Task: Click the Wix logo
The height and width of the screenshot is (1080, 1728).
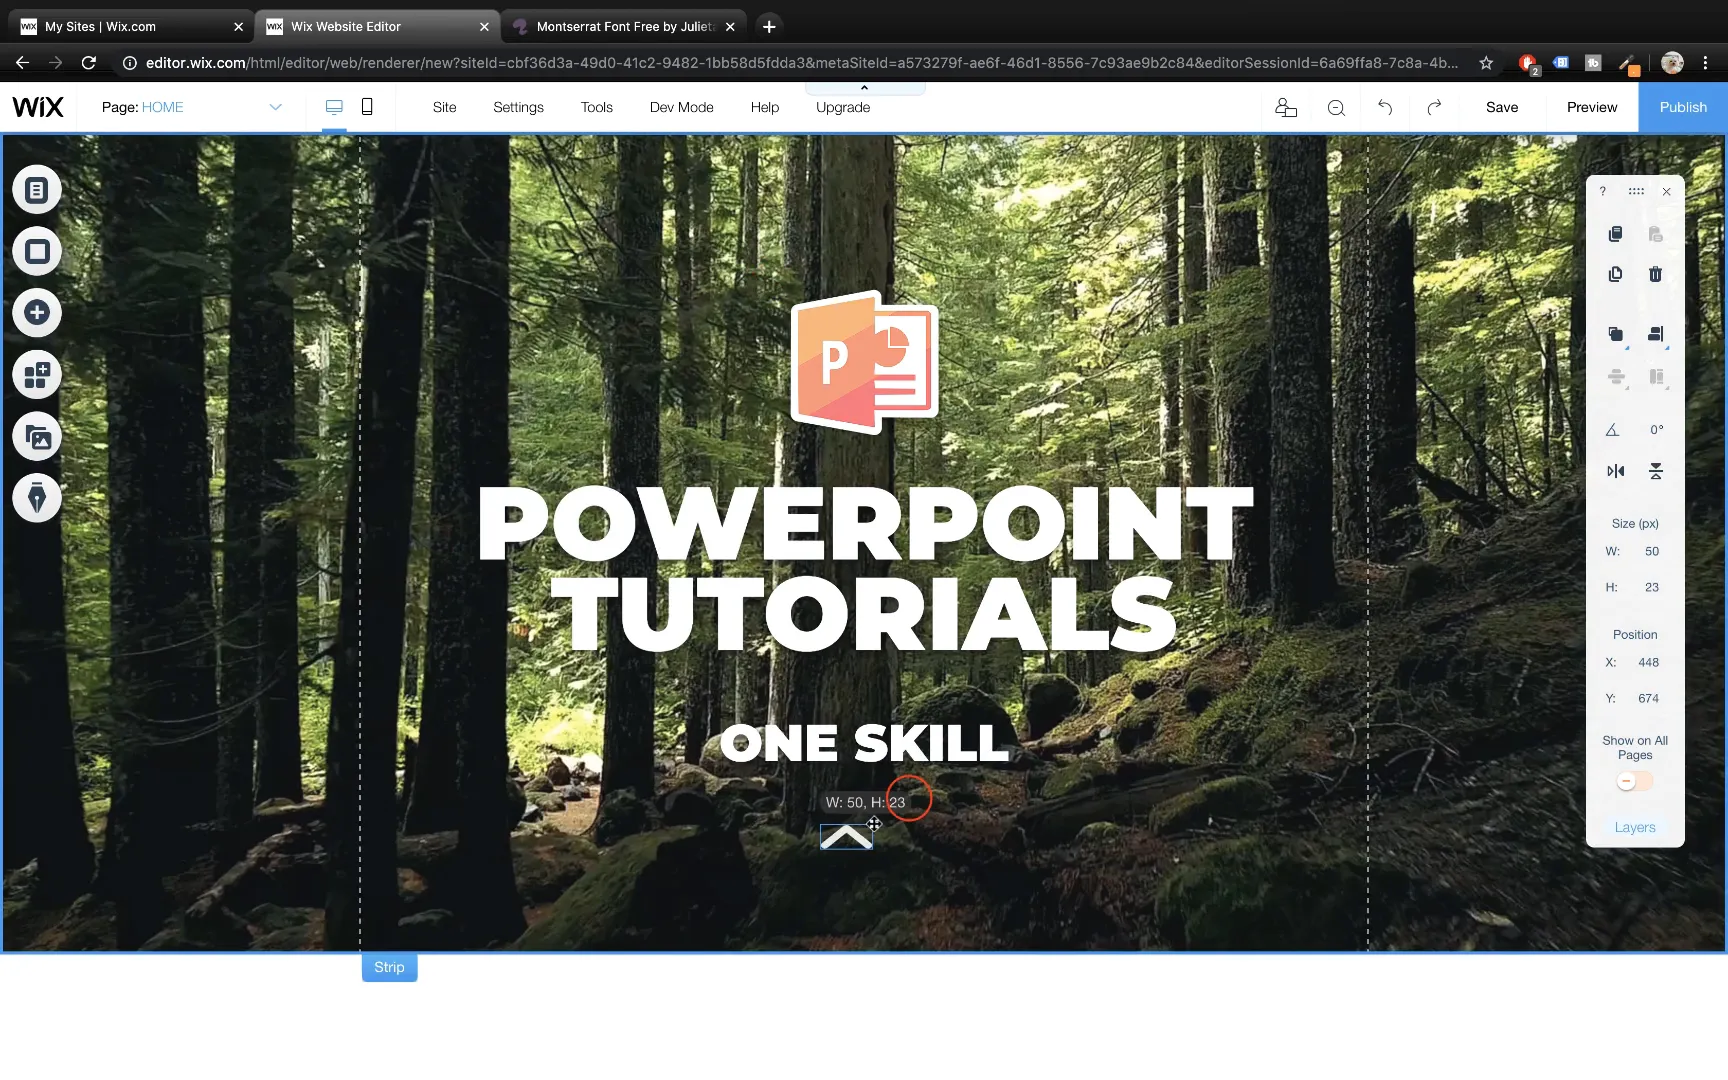Action: click(x=38, y=107)
